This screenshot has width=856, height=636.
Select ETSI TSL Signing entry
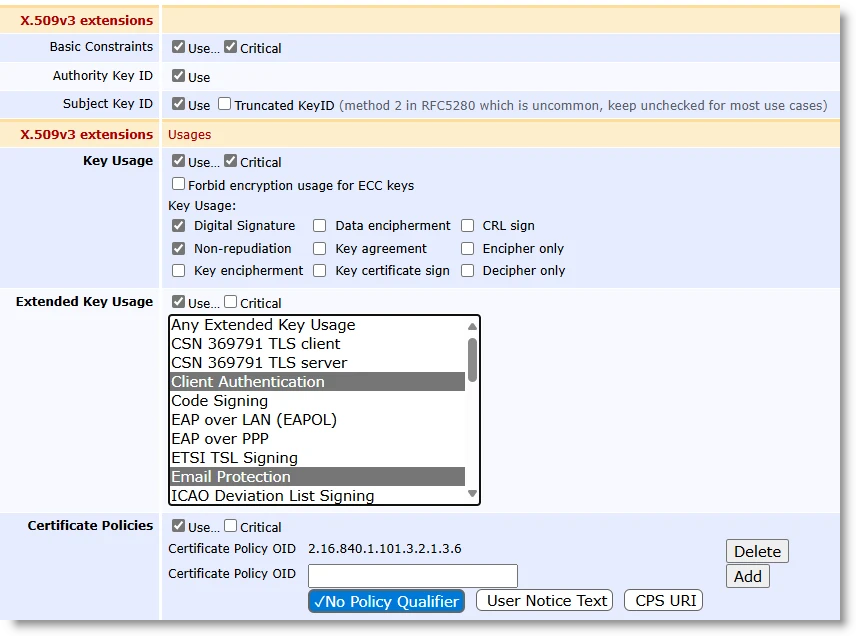click(x=317, y=458)
